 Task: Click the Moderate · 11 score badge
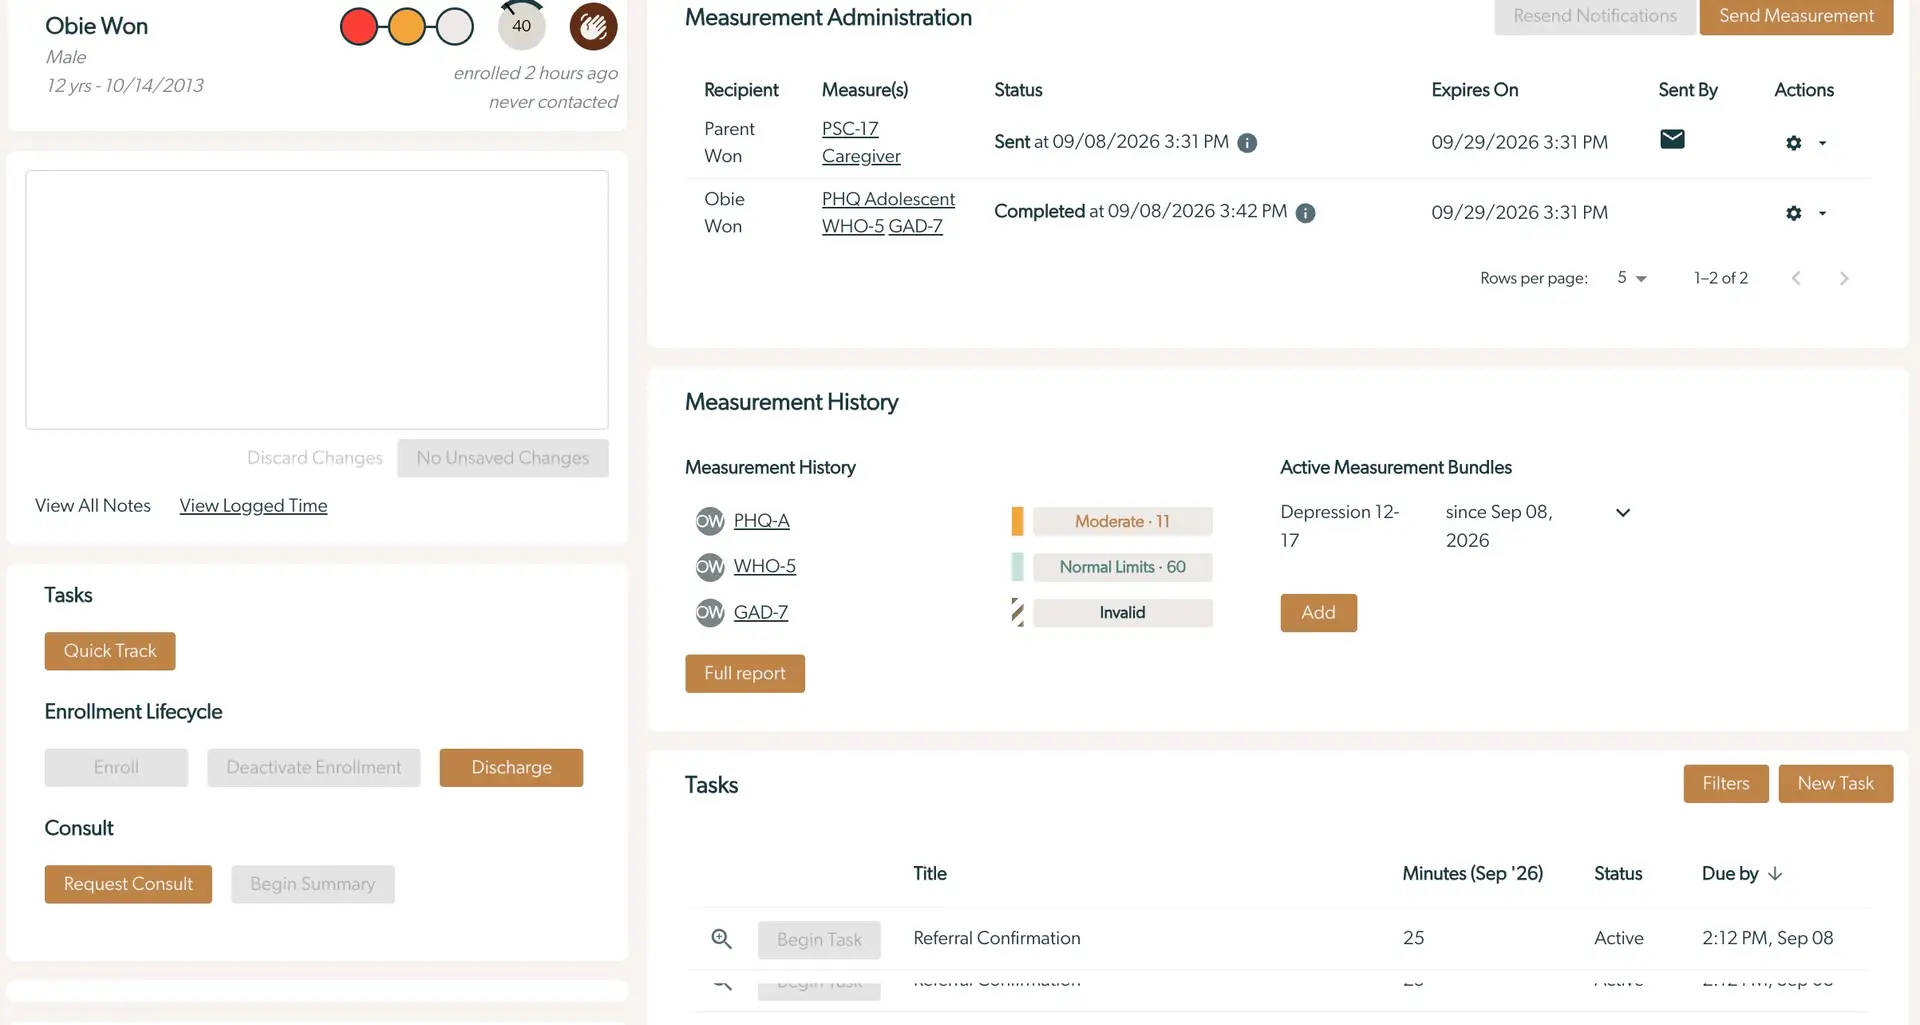[1122, 521]
